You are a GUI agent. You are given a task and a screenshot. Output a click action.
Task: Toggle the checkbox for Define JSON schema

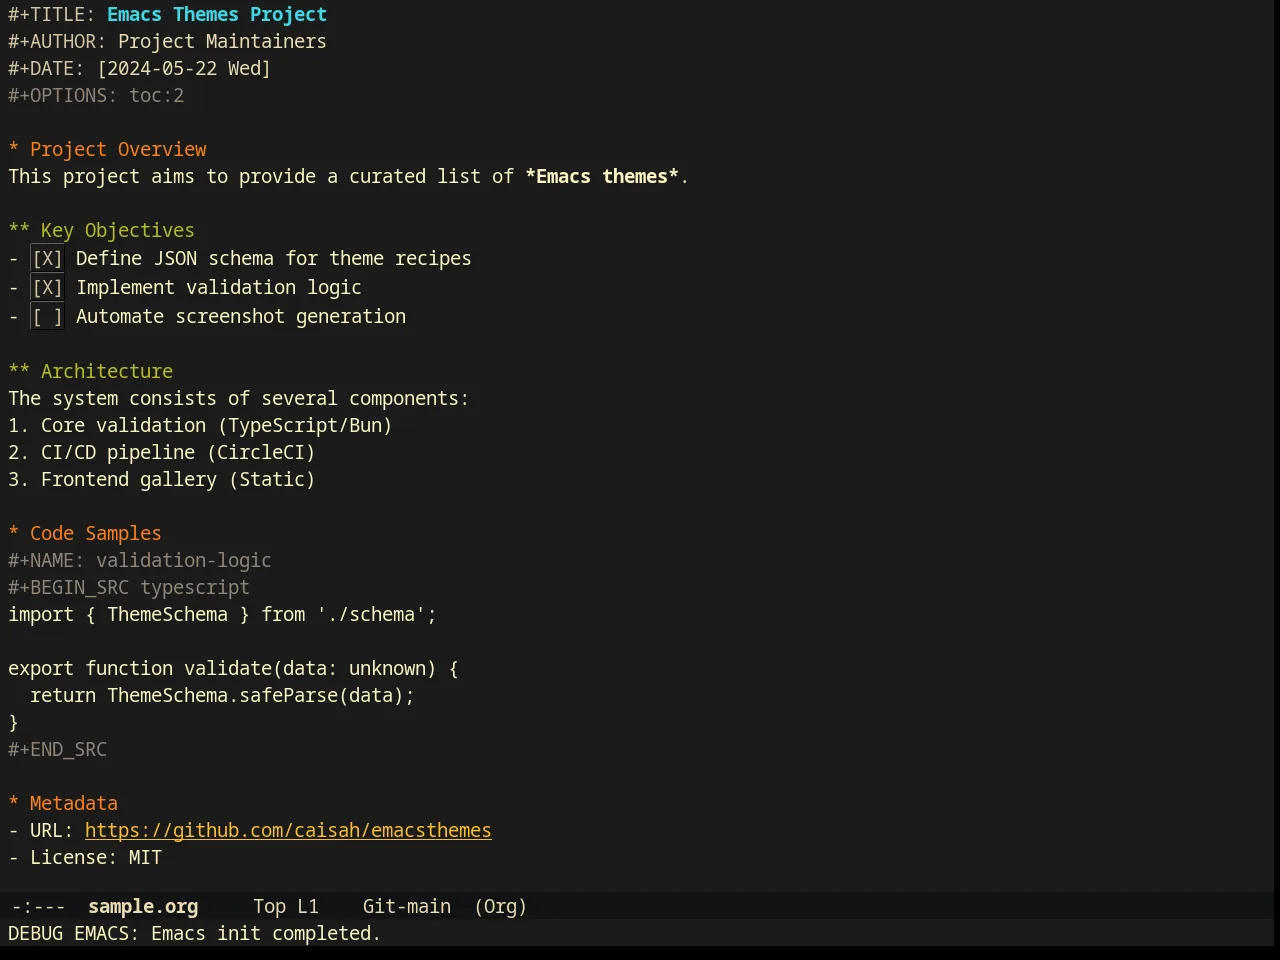pos(47,259)
